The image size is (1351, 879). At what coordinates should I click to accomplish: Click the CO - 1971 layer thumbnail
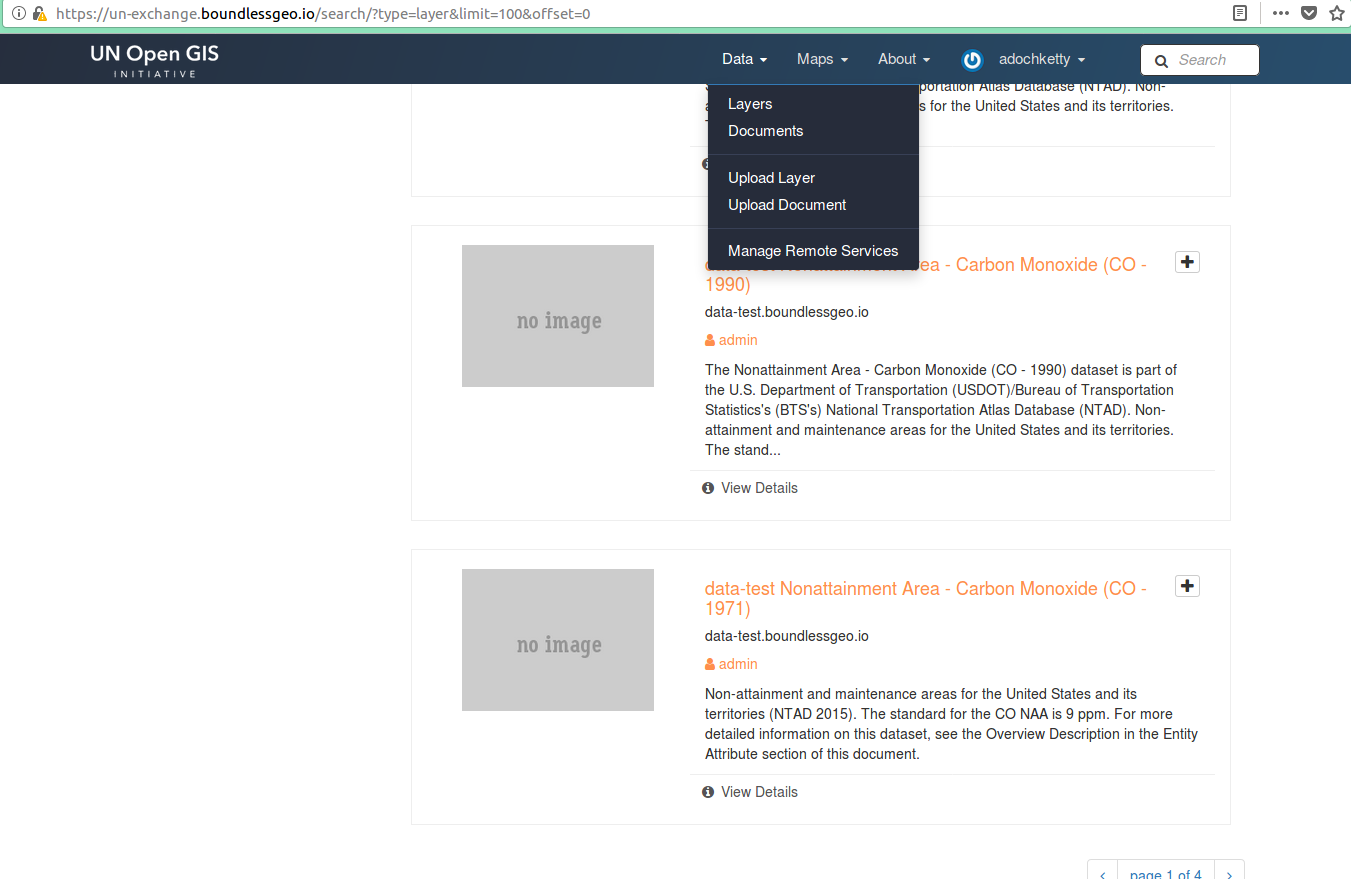tap(558, 640)
